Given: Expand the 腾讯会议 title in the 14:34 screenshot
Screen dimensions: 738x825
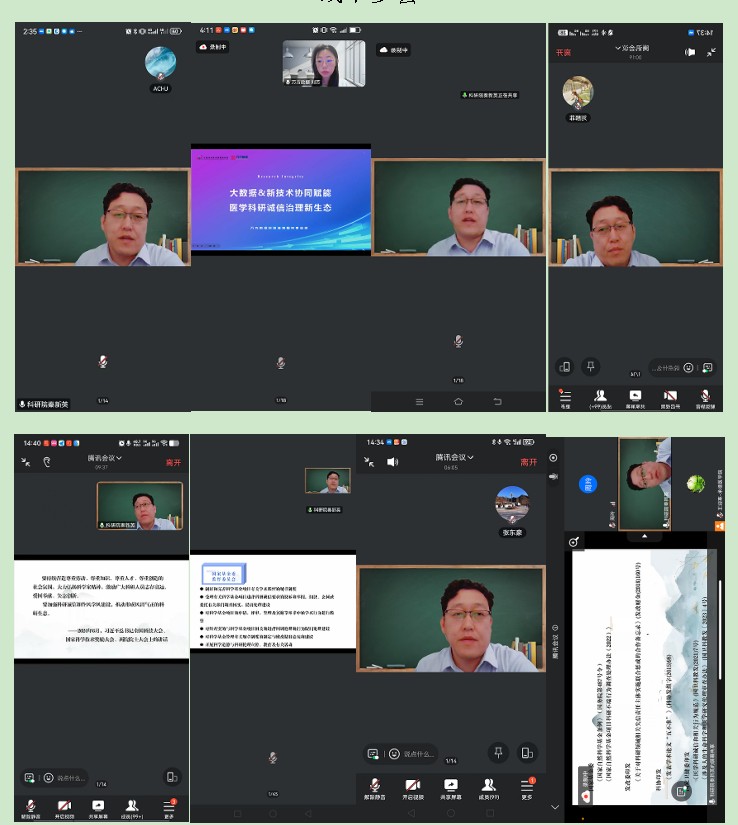Looking at the screenshot, I should coord(454,457).
